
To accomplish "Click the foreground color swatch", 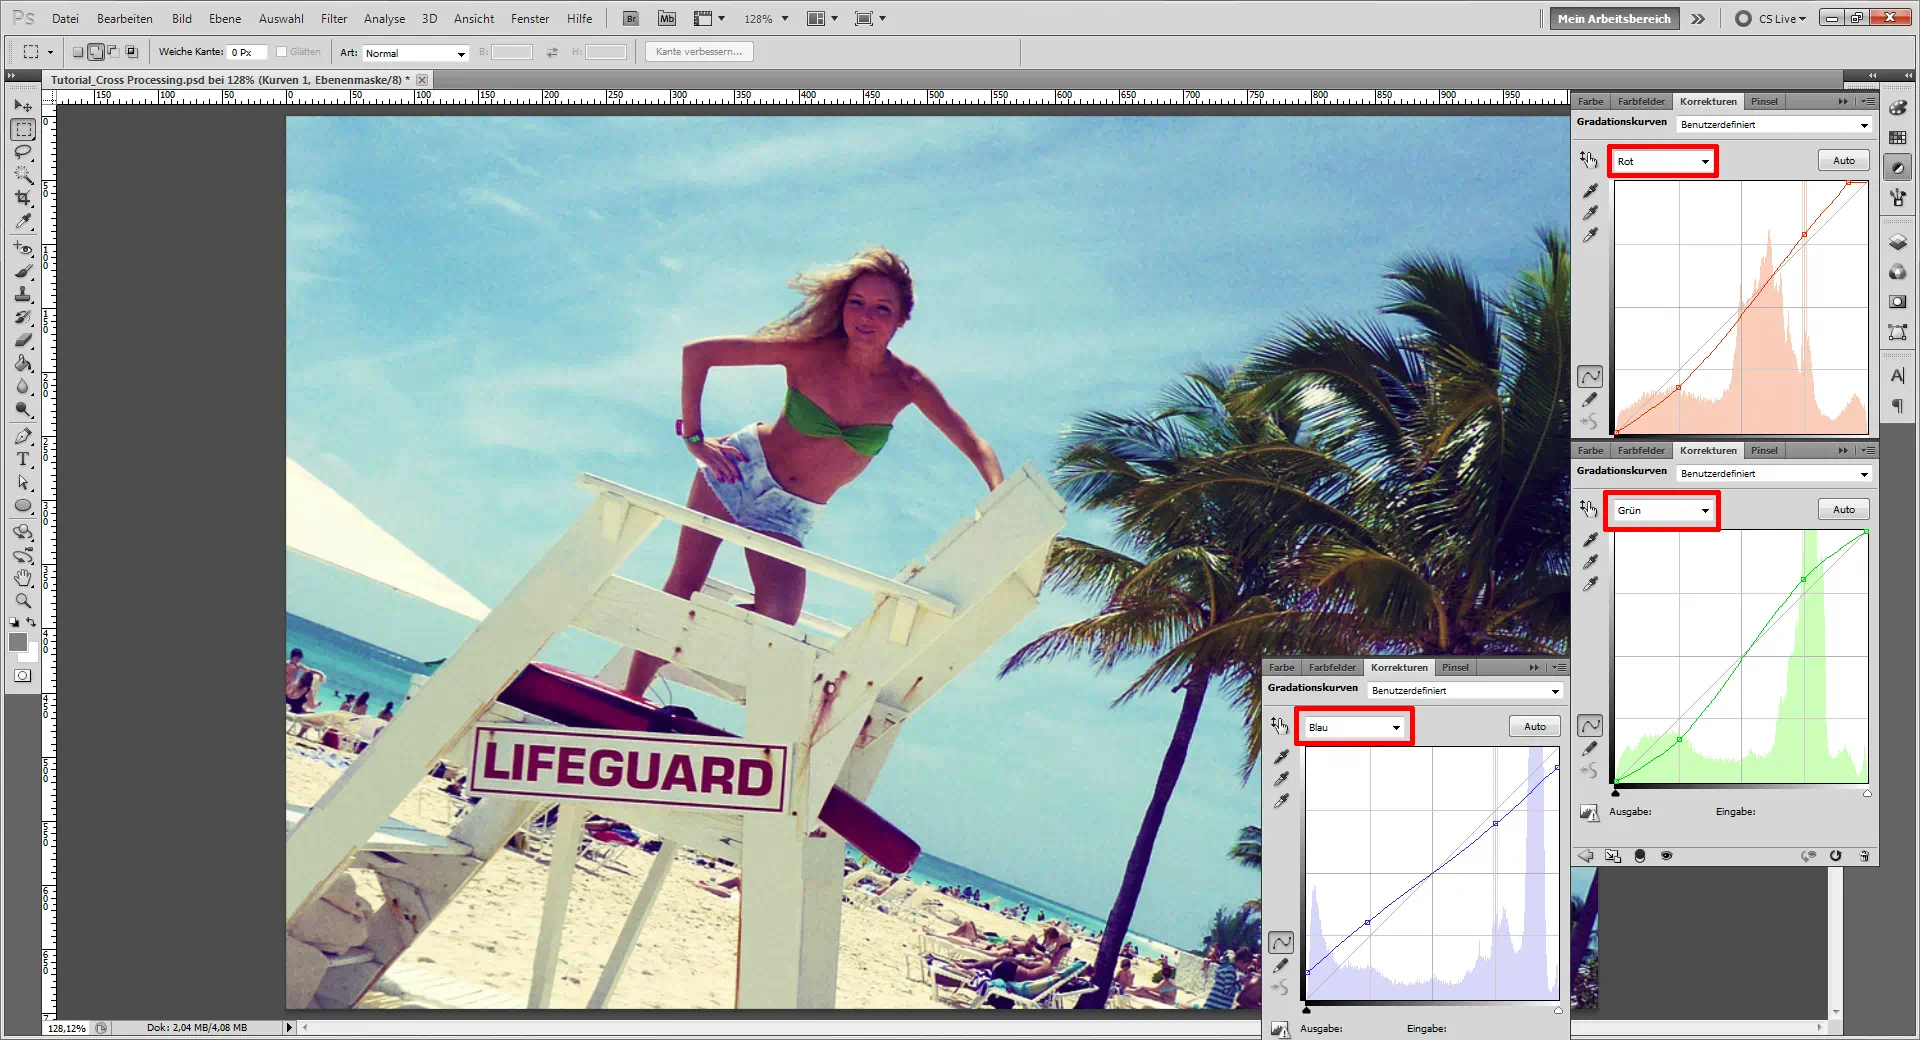I will (17, 642).
